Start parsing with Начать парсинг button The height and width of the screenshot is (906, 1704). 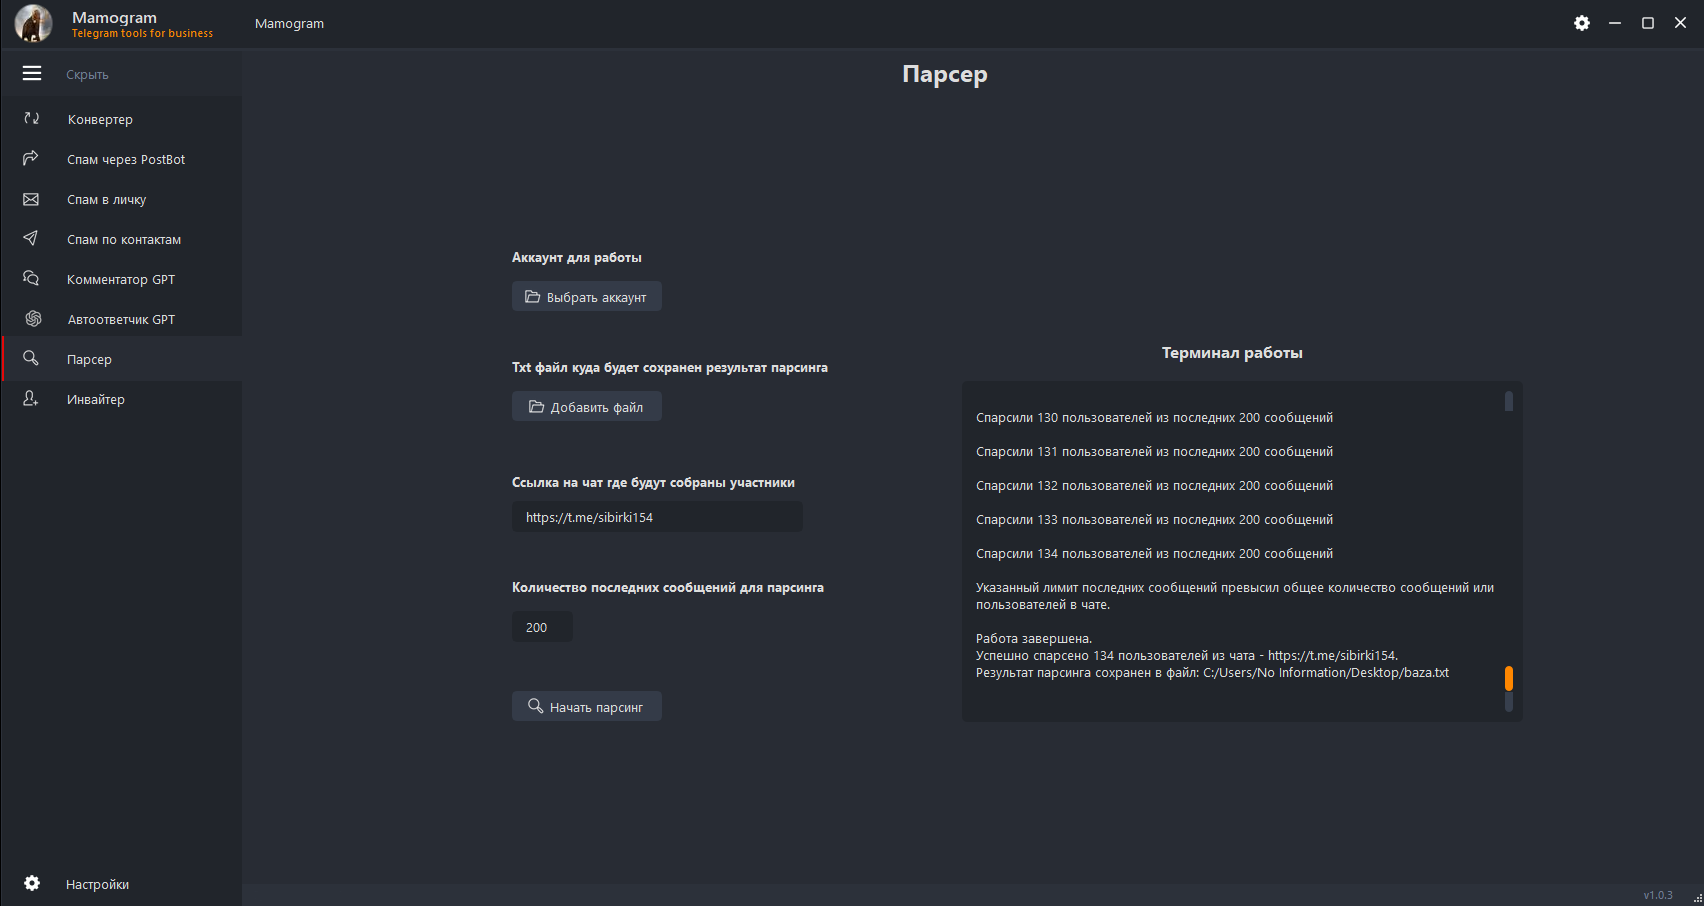pos(587,707)
